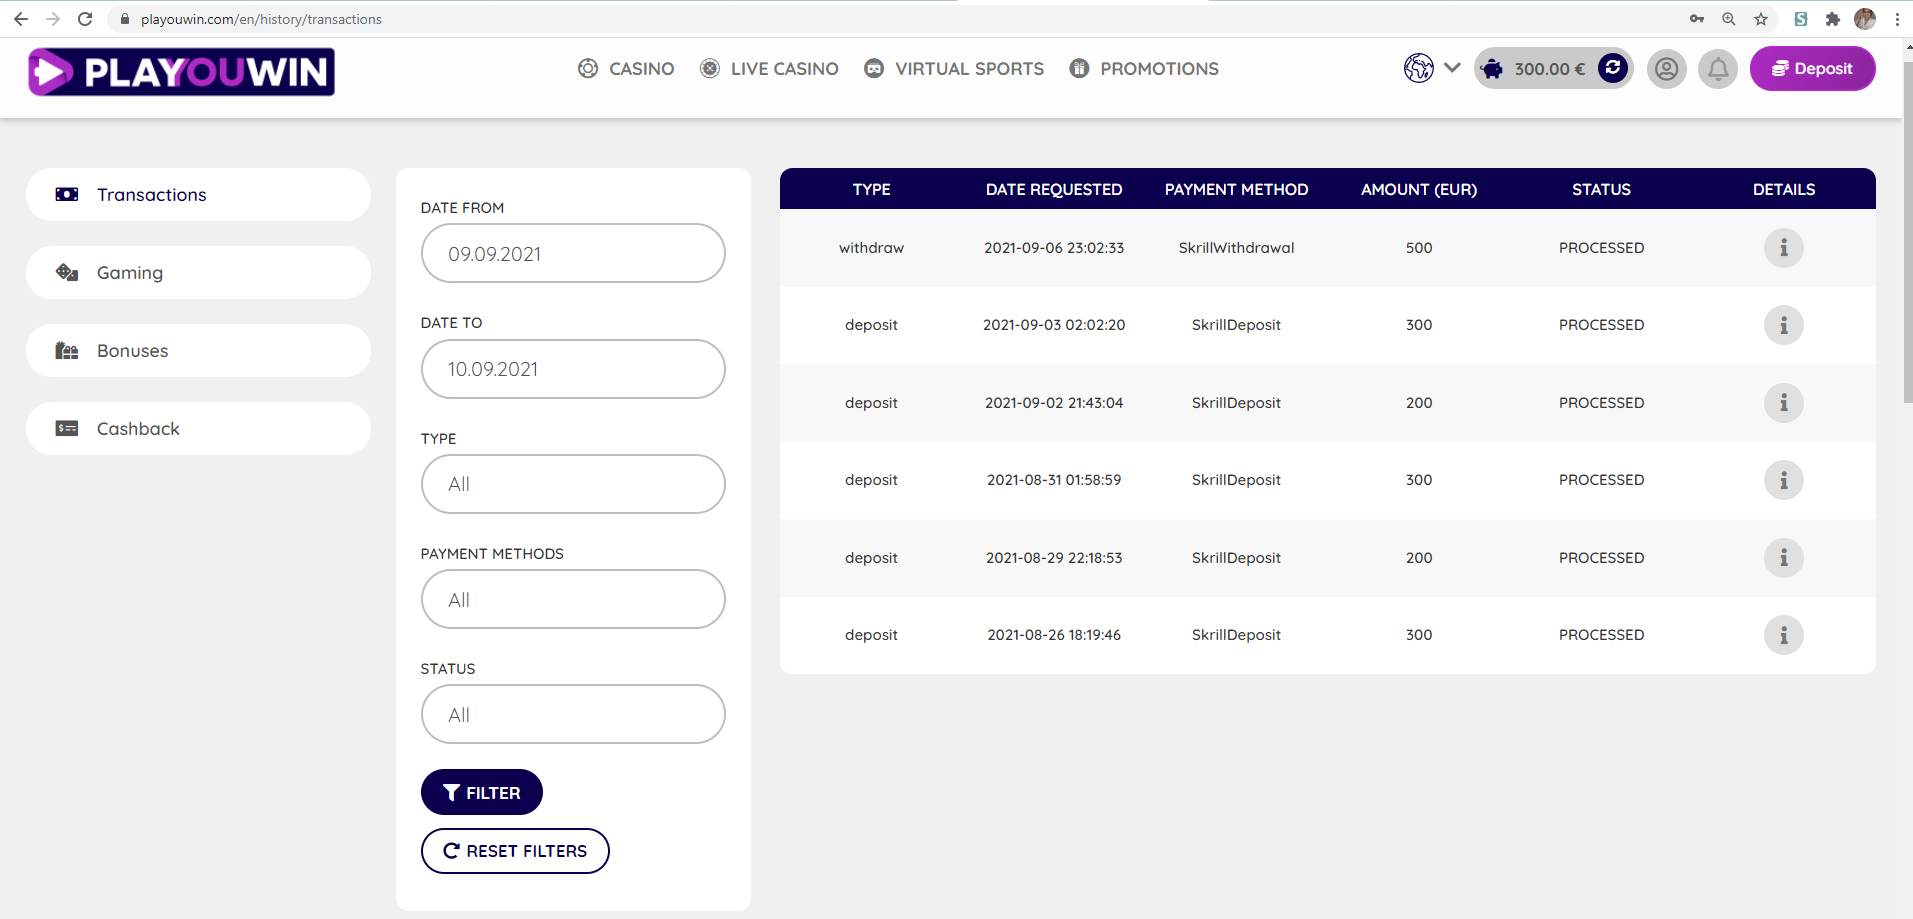Open the user account profile icon
This screenshot has width=1913, height=919.
coord(1666,69)
